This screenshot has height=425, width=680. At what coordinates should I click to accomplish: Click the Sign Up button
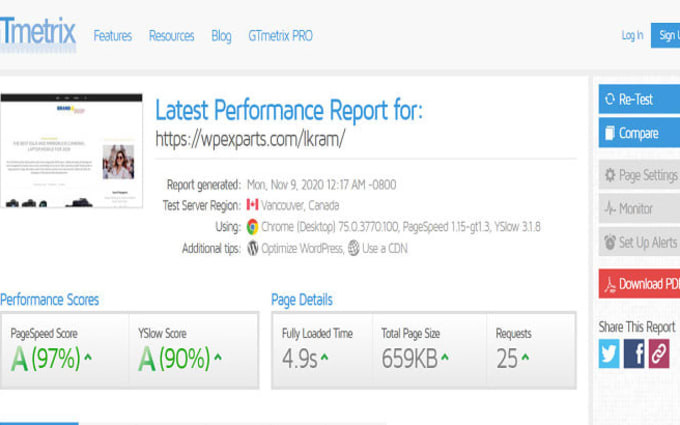click(x=665, y=35)
